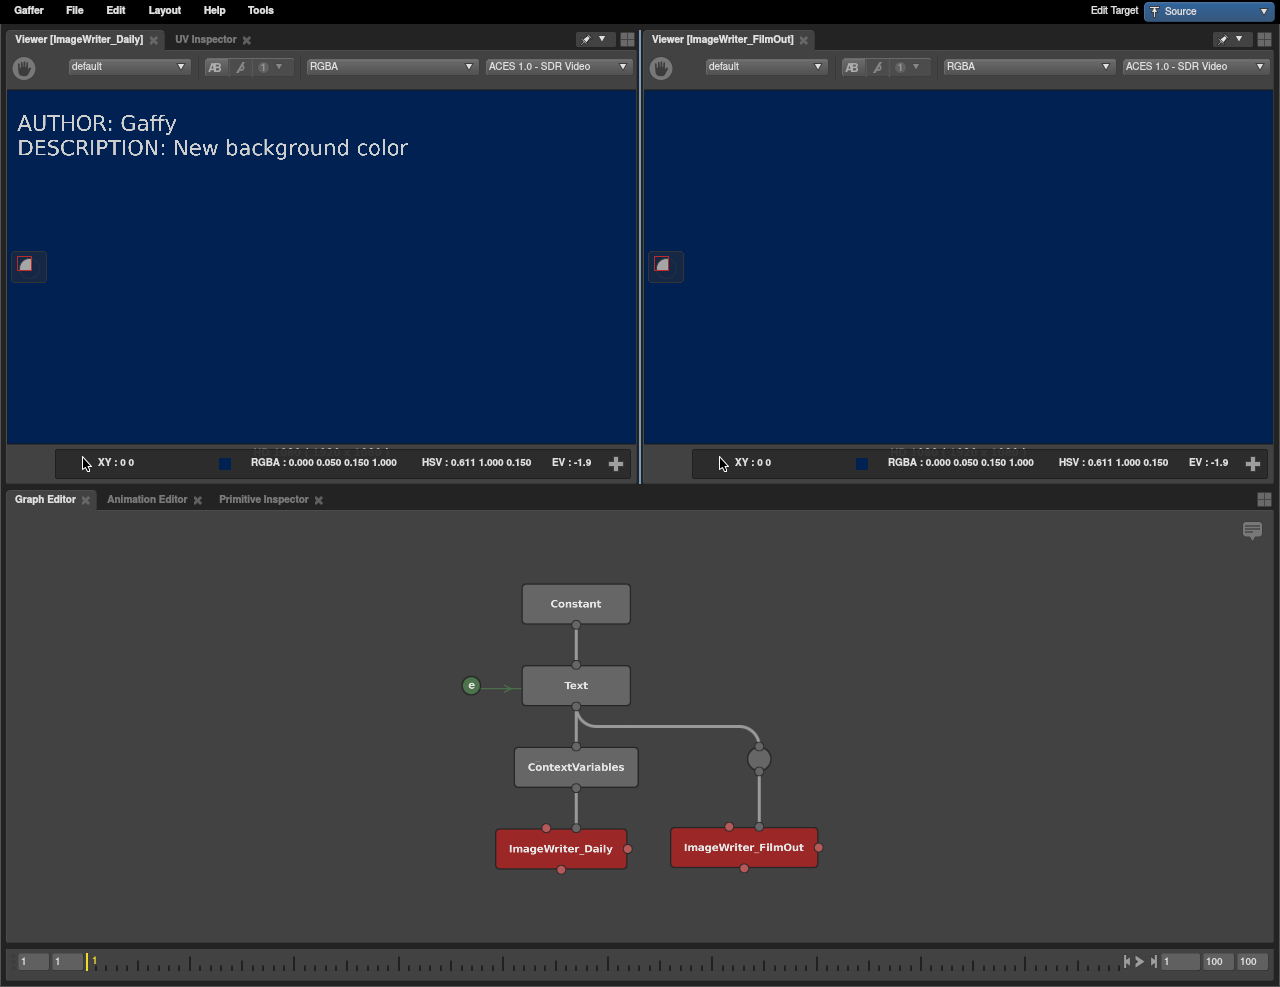
Task: Click the panel layout grid icon in the Graph Editor
Action: [1264, 499]
